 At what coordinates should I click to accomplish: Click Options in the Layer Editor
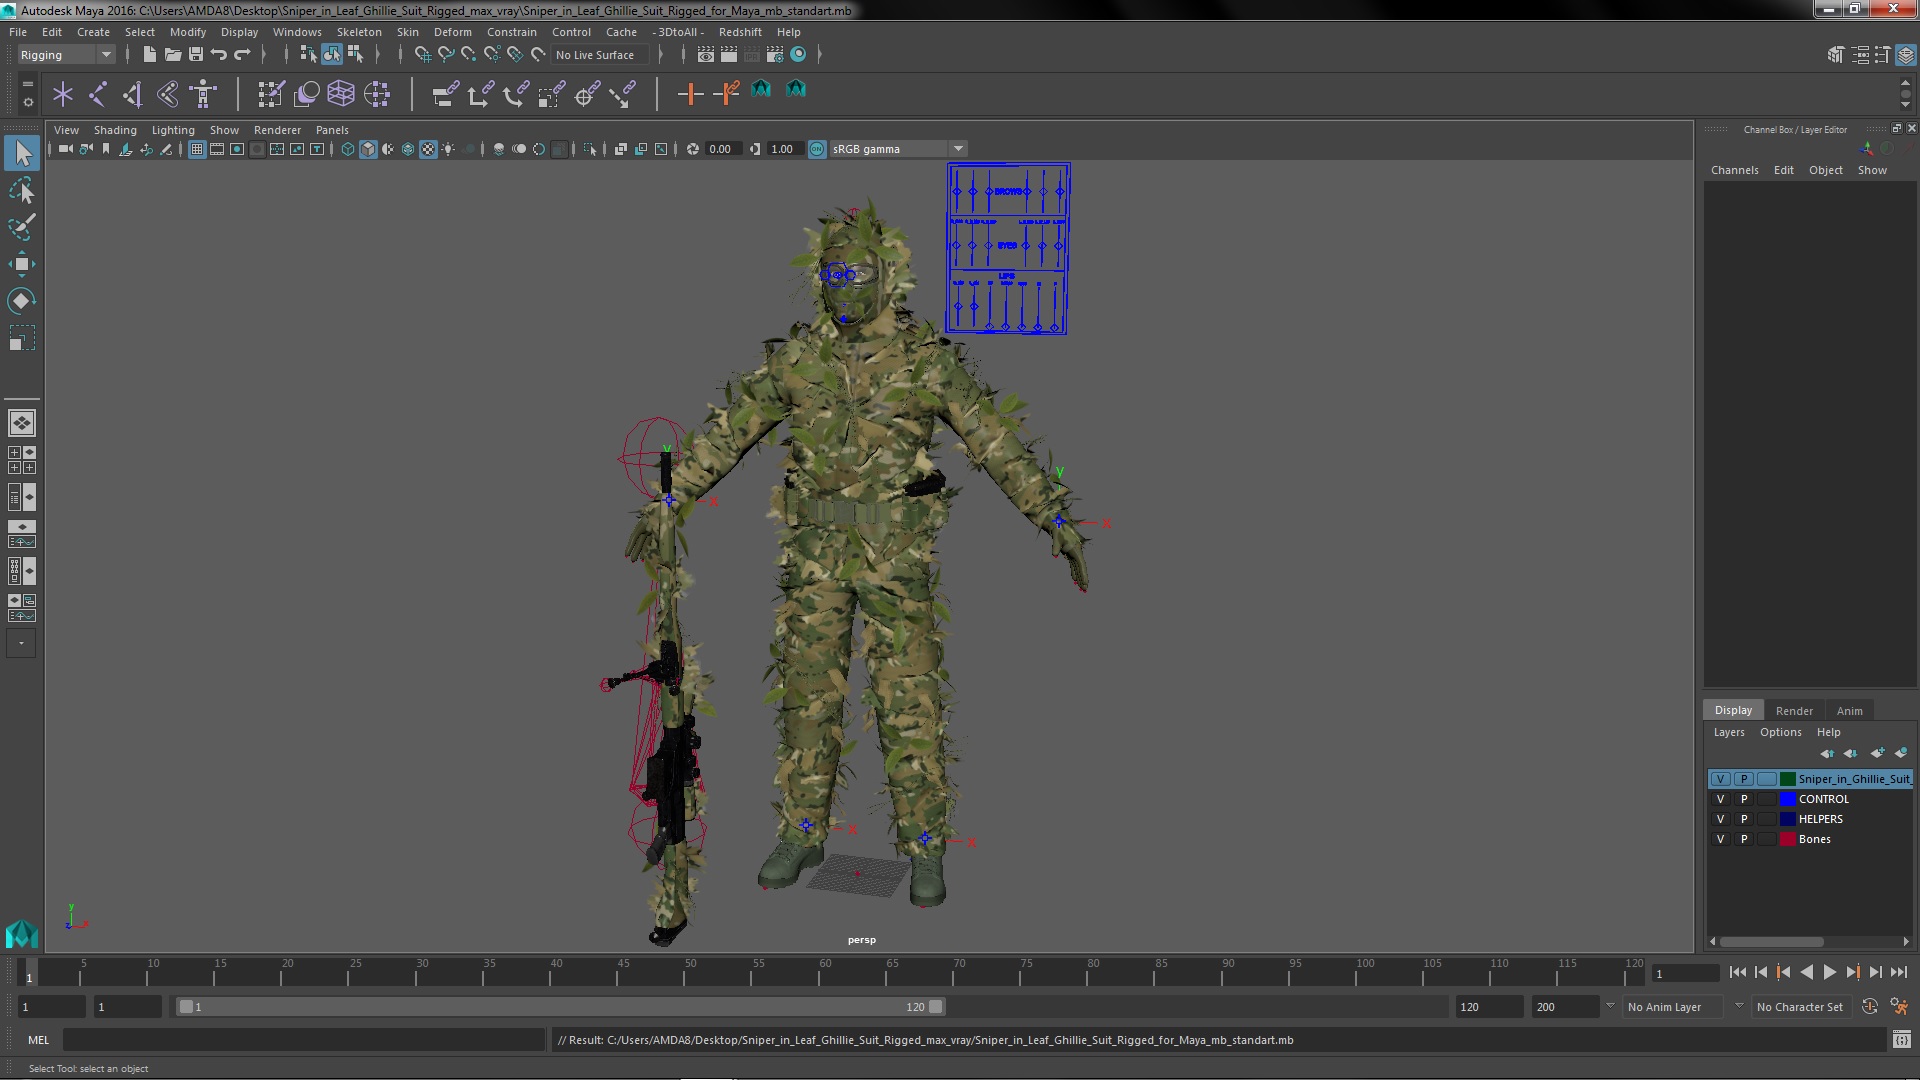(x=1780, y=732)
